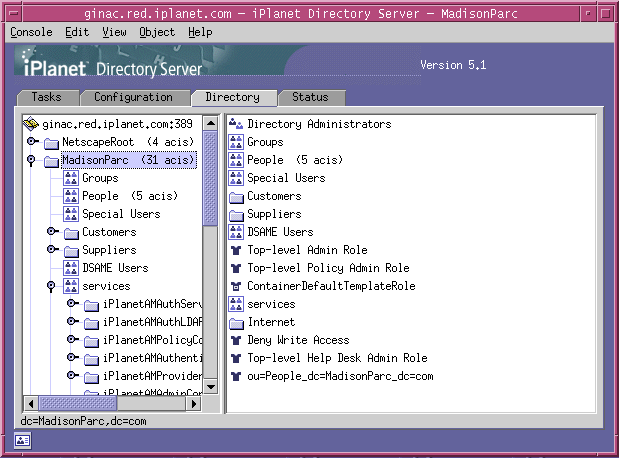Viewport: 619px width, 458px height.
Task: Click tree scrollbar down arrow
Action: tap(211, 387)
